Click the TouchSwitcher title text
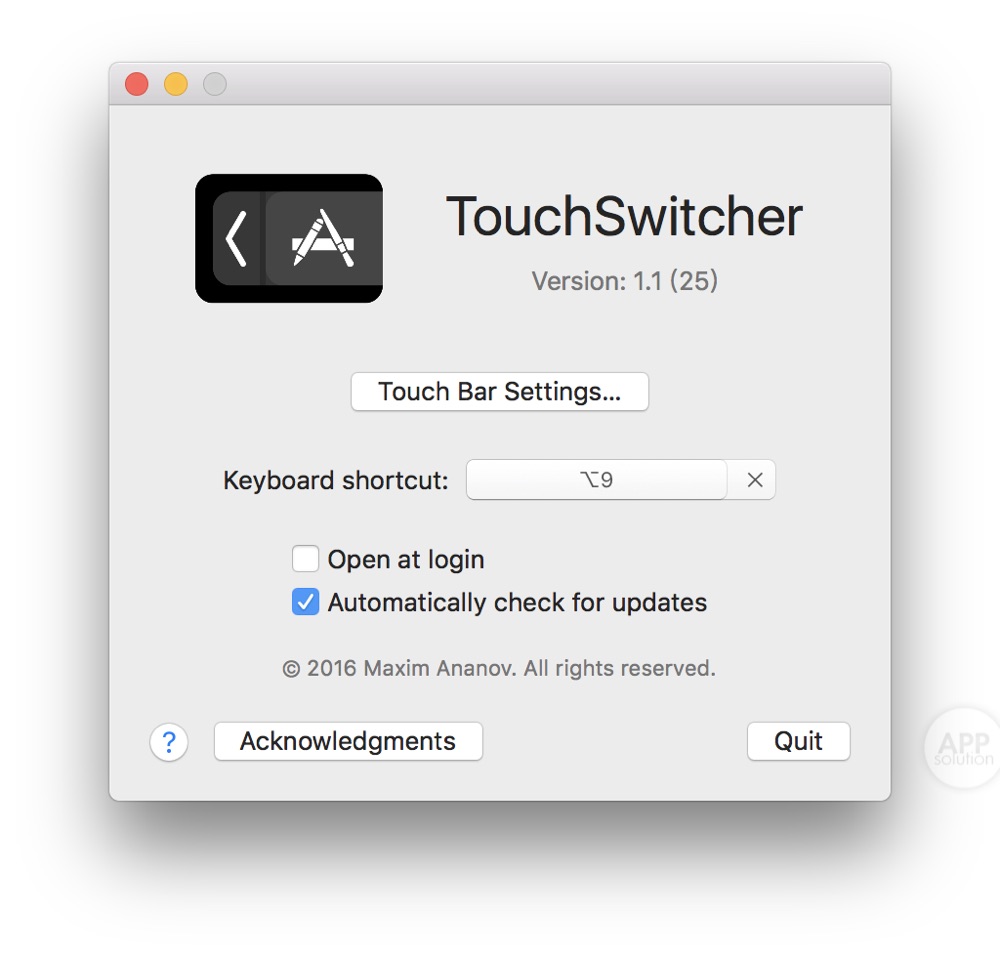The width and height of the screenshot is (1000, 957). click(x=624, y=216)
